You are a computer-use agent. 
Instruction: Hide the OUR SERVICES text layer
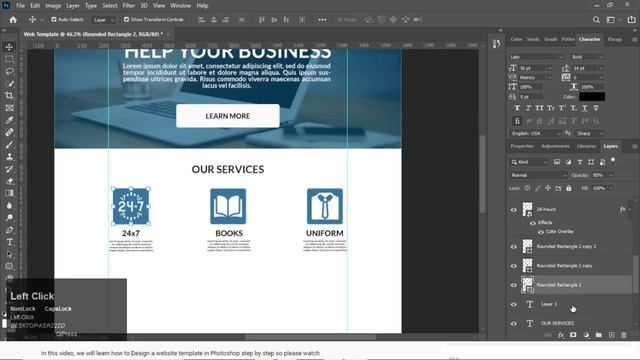point(513,323)
